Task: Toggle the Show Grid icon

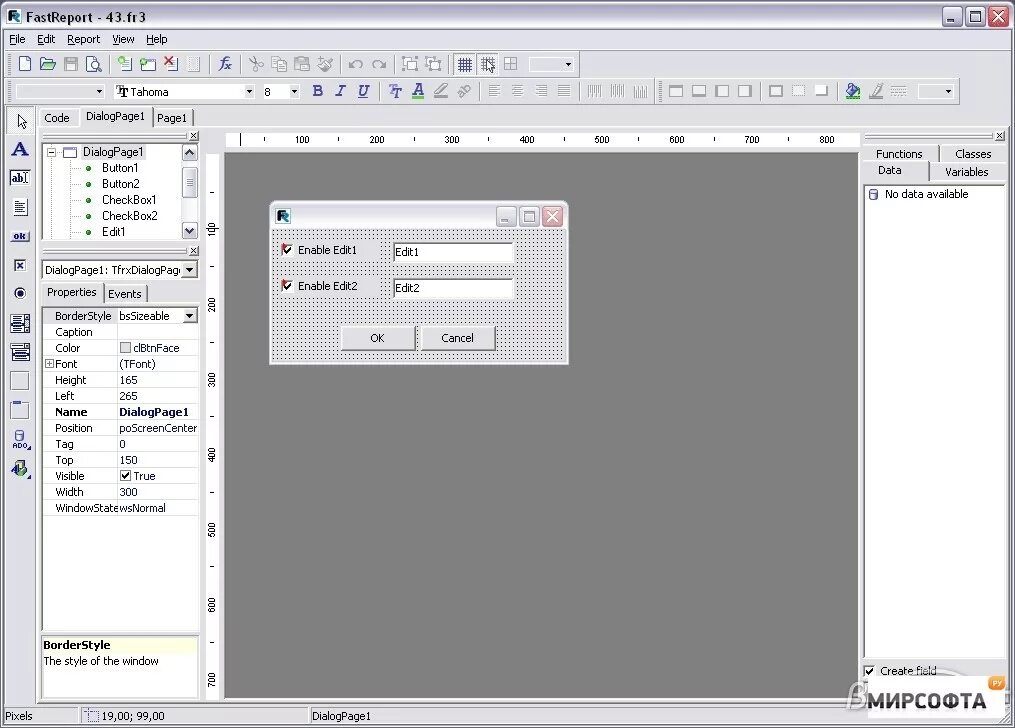Action: 464,64
